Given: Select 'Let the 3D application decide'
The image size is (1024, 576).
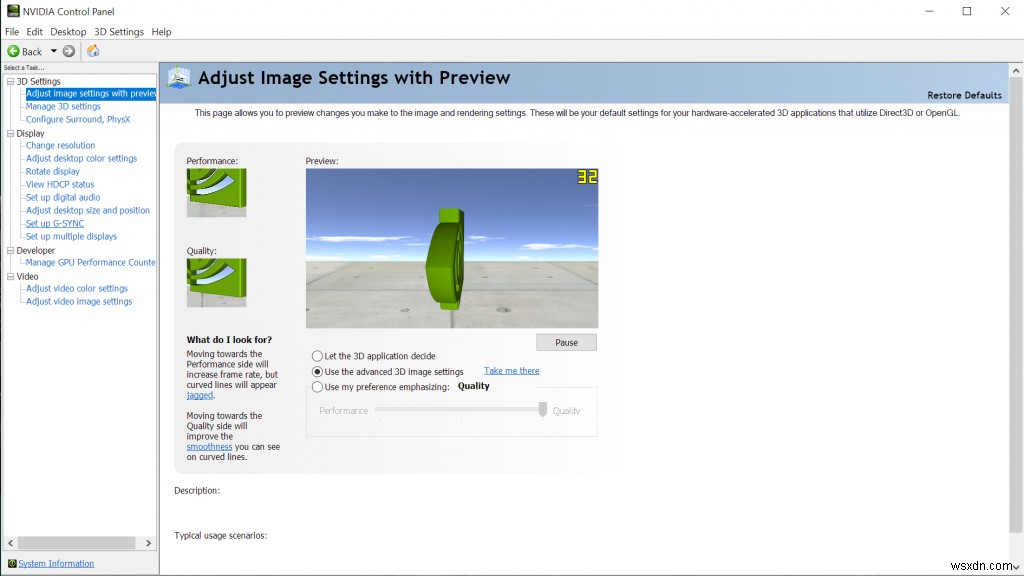Looking at the screenshot, I should click(317, 355).
